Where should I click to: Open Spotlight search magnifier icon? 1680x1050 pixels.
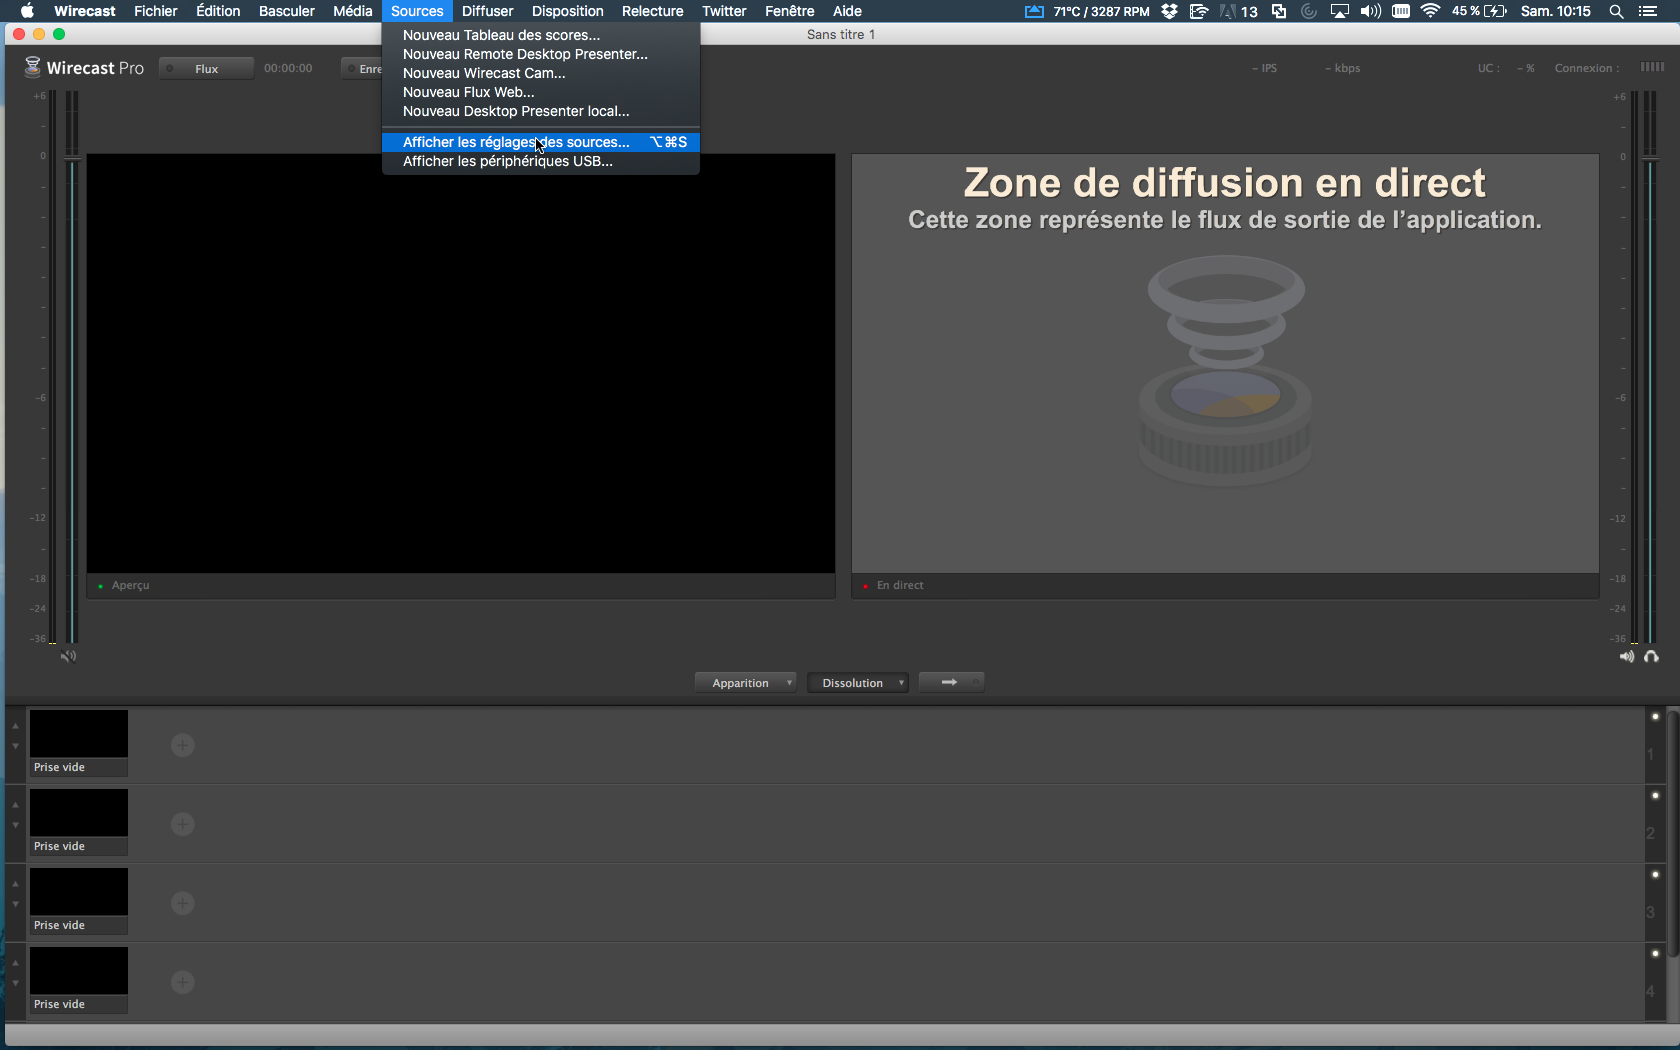(1615, 11)
